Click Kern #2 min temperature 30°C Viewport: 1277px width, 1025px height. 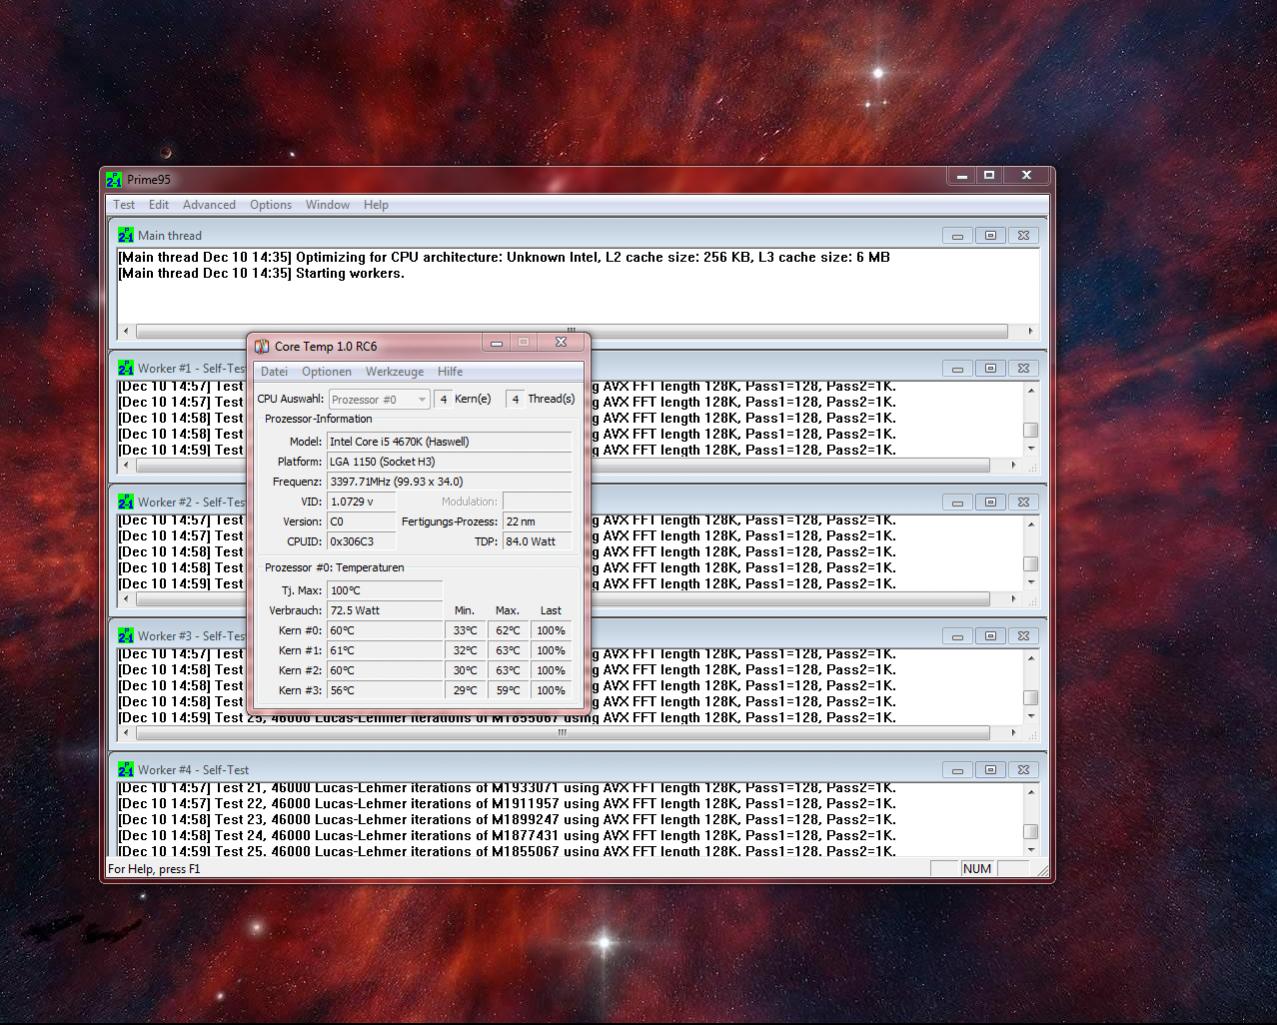point(465,670)
